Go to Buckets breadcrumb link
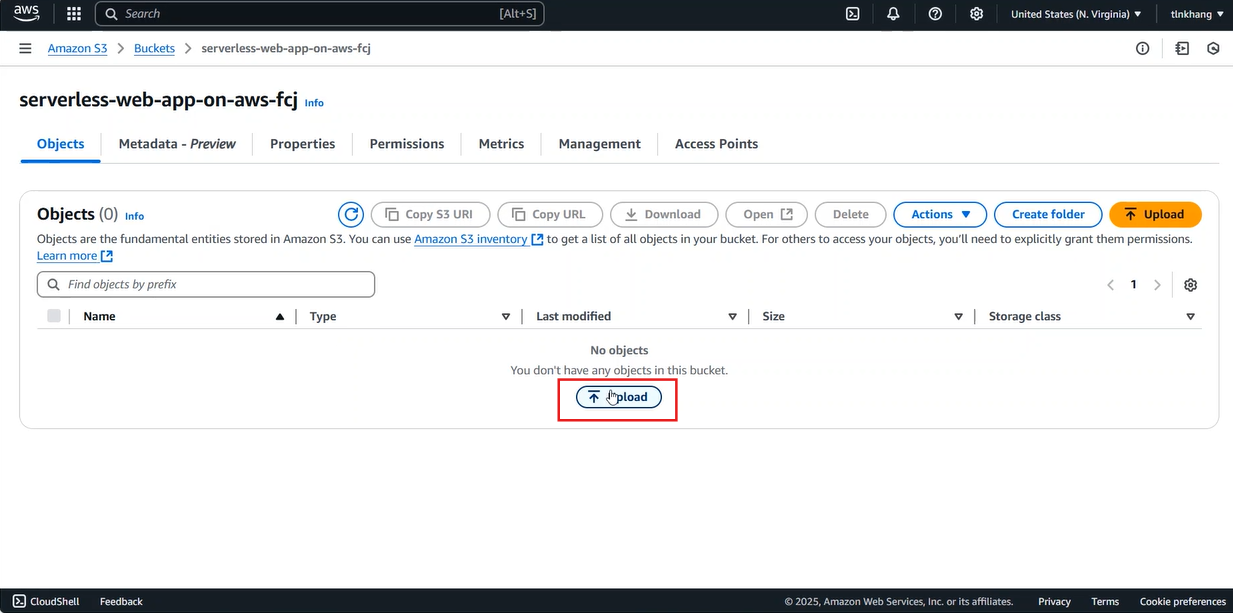The image size is (1233, 613). pos(154,48)
